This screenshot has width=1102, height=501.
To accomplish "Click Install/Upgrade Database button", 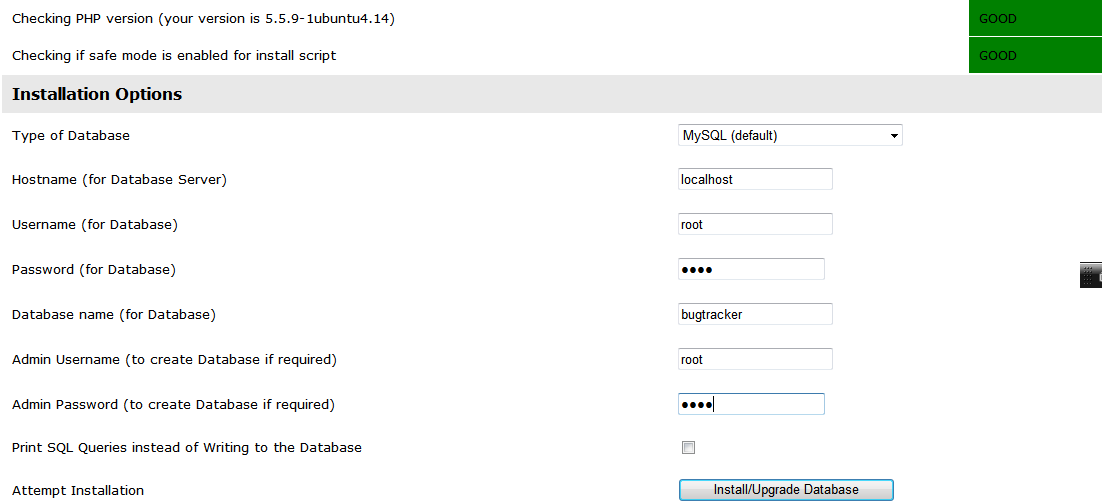I will [786, 490].
